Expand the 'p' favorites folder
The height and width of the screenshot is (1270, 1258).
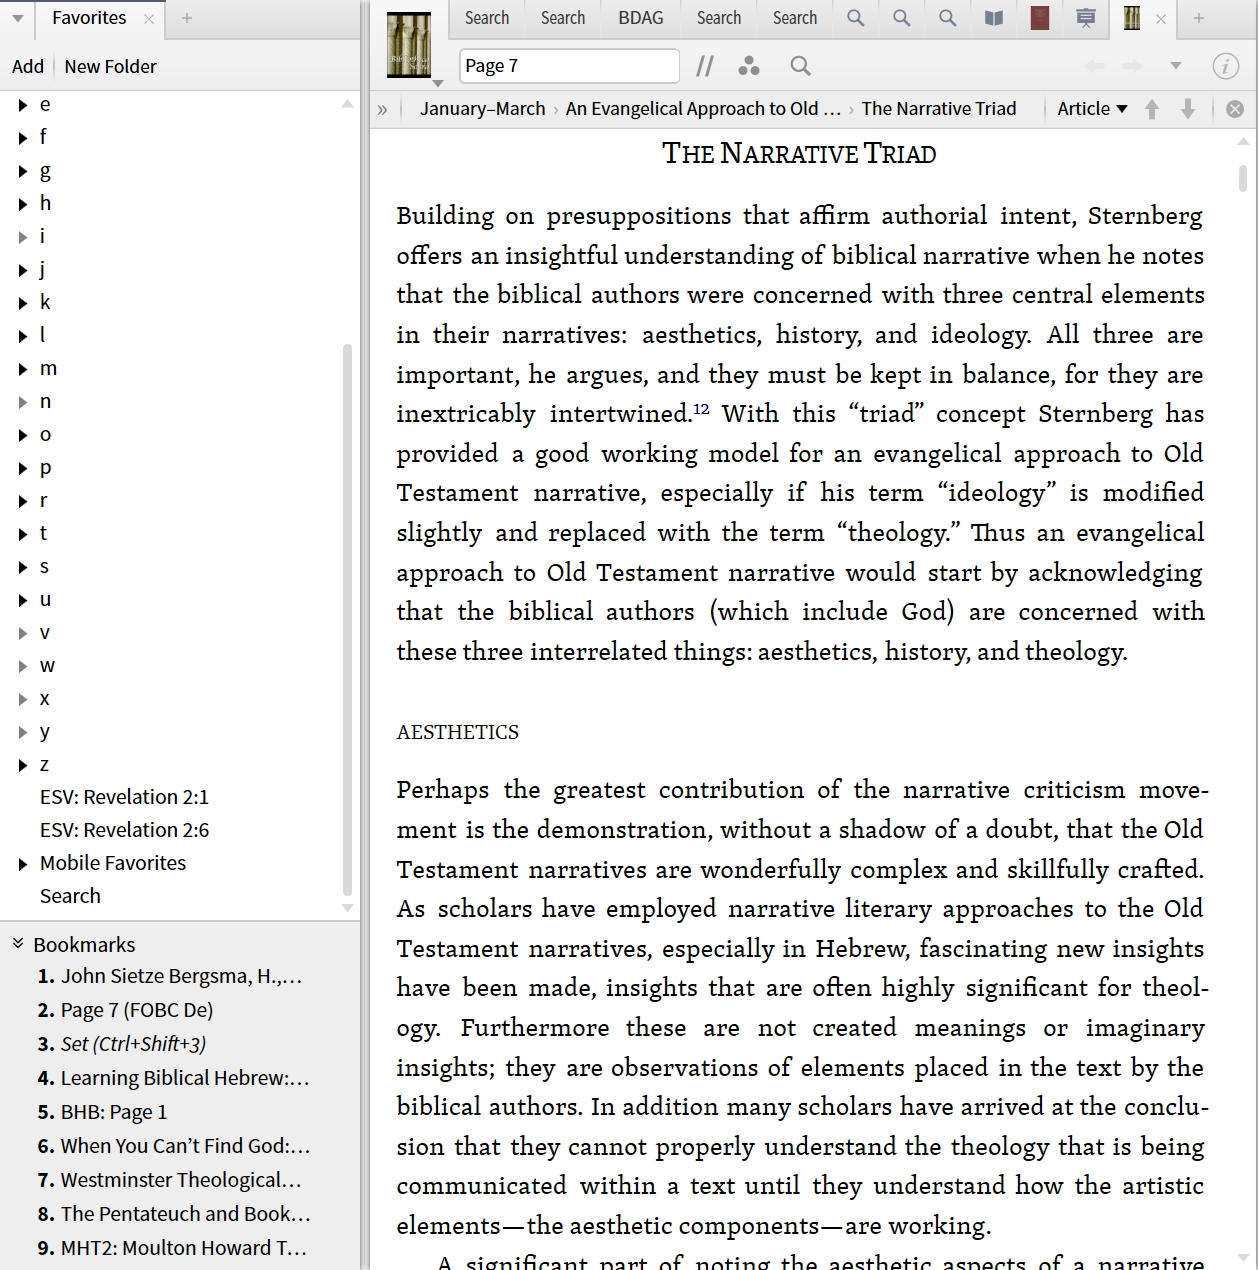23,468
